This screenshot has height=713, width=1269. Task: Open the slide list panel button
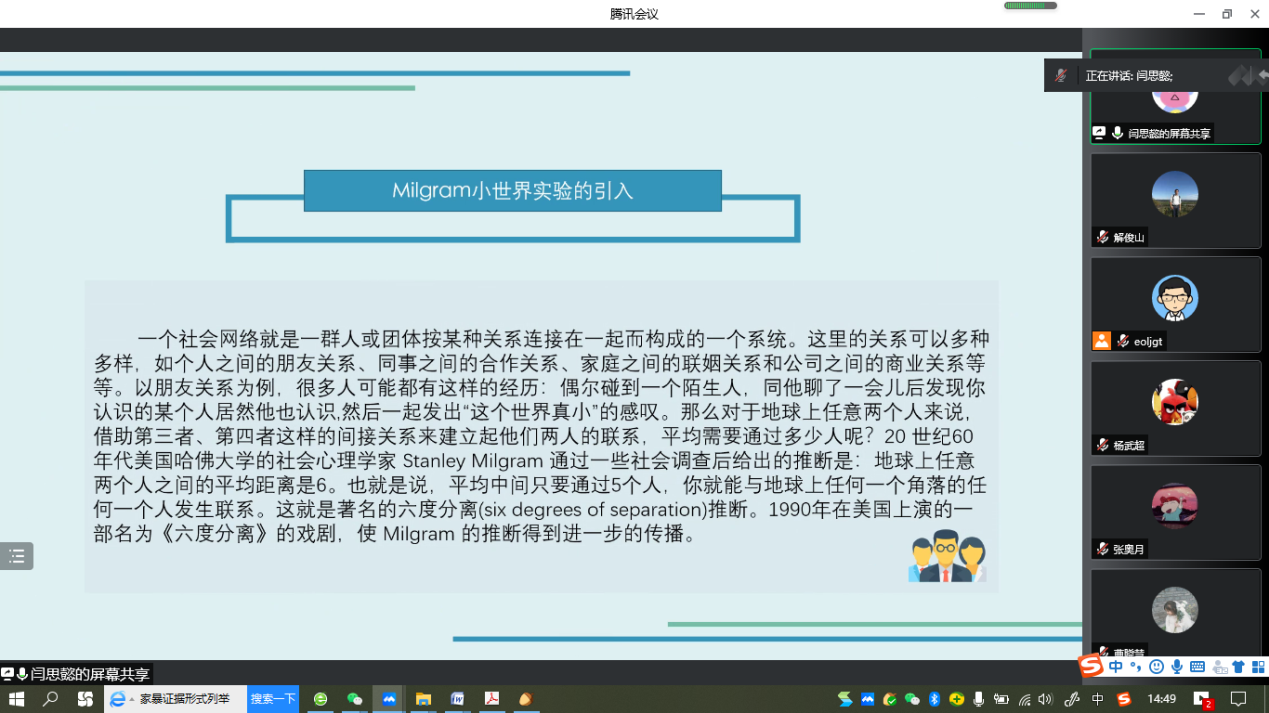17,556
